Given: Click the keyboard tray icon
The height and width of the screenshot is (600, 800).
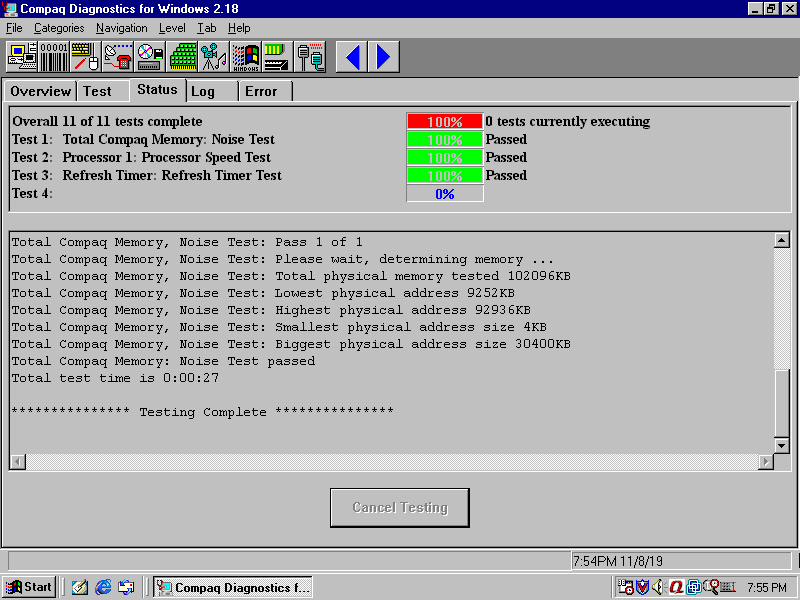Looking at the screenshot, I should pos(728,588).
